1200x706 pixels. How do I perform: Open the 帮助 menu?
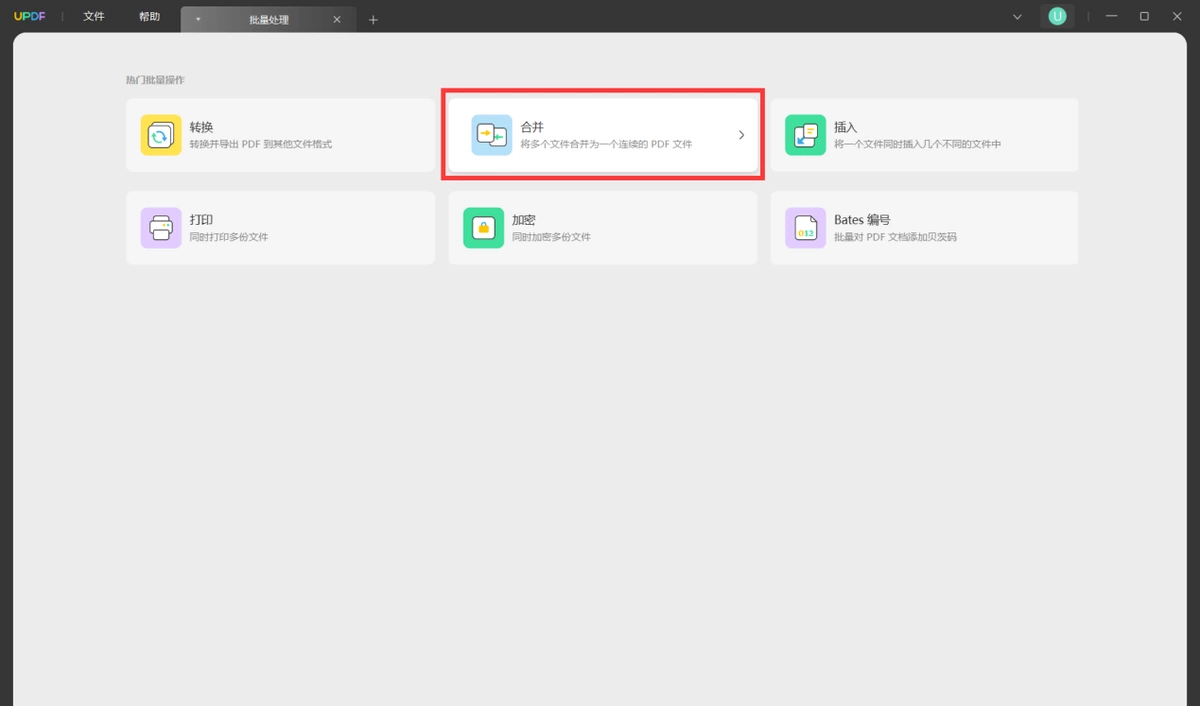149,17
